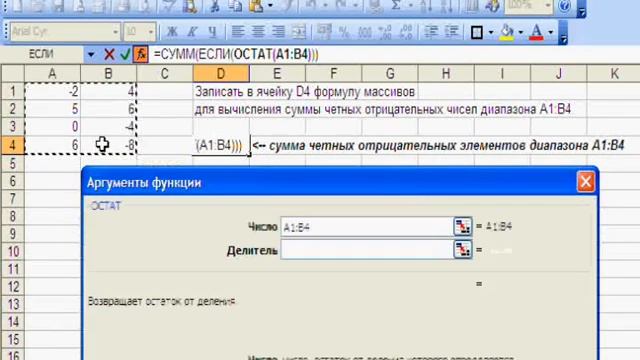Click cell D4 showing (A1:B4)))
Viewport: 640px width, 360px height.
point(221,145)
